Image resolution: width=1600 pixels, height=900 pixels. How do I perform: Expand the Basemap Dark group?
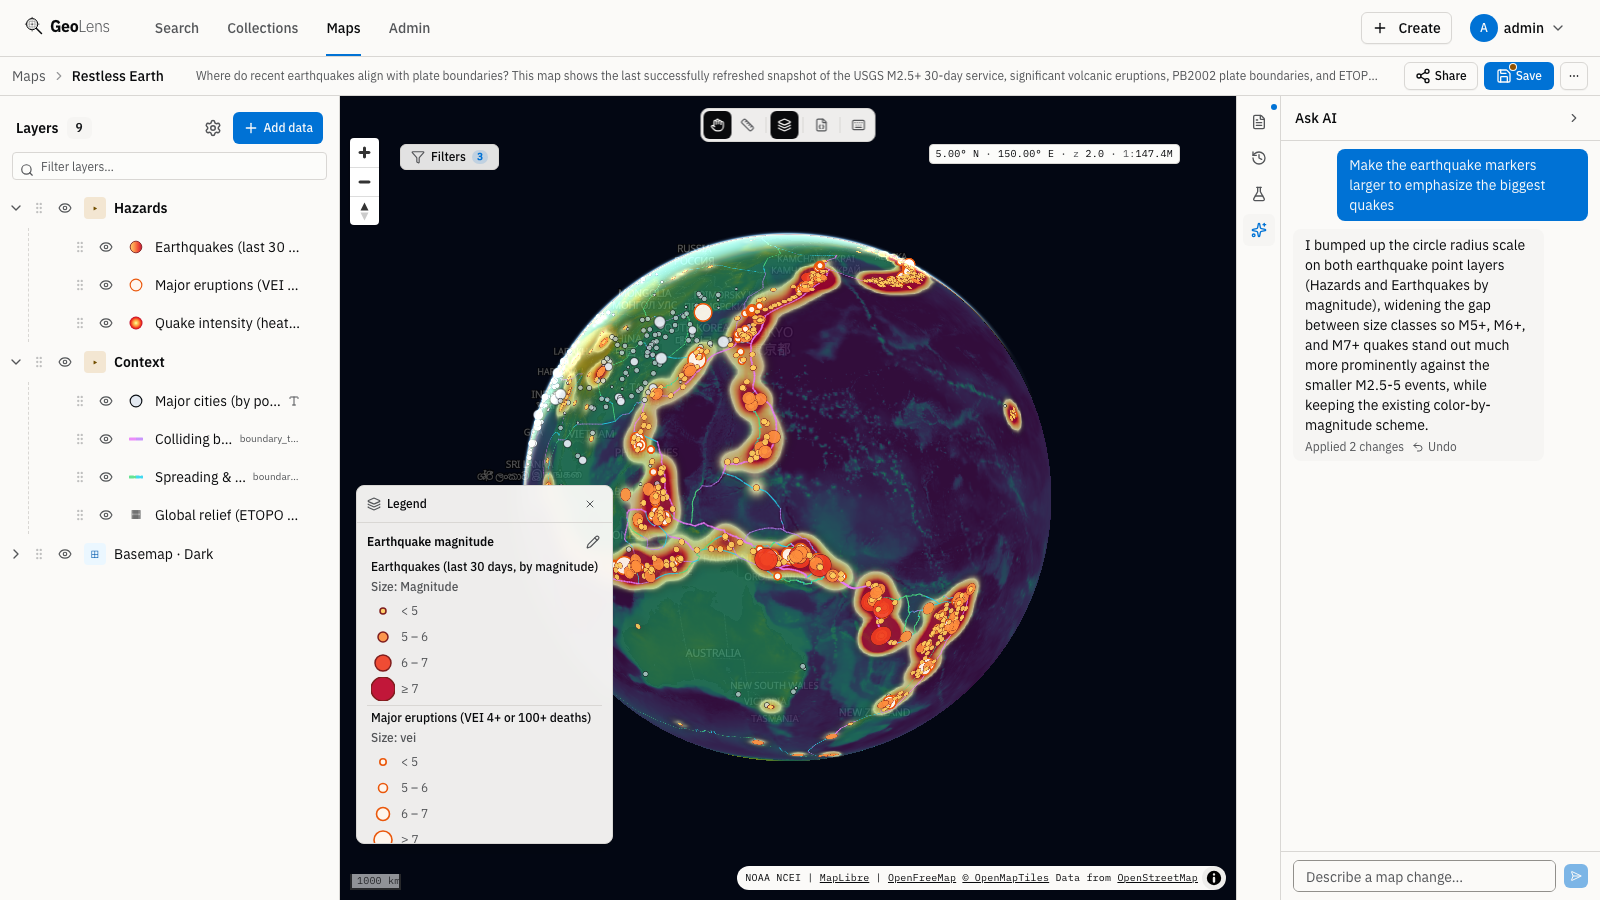tap(16, 554)
